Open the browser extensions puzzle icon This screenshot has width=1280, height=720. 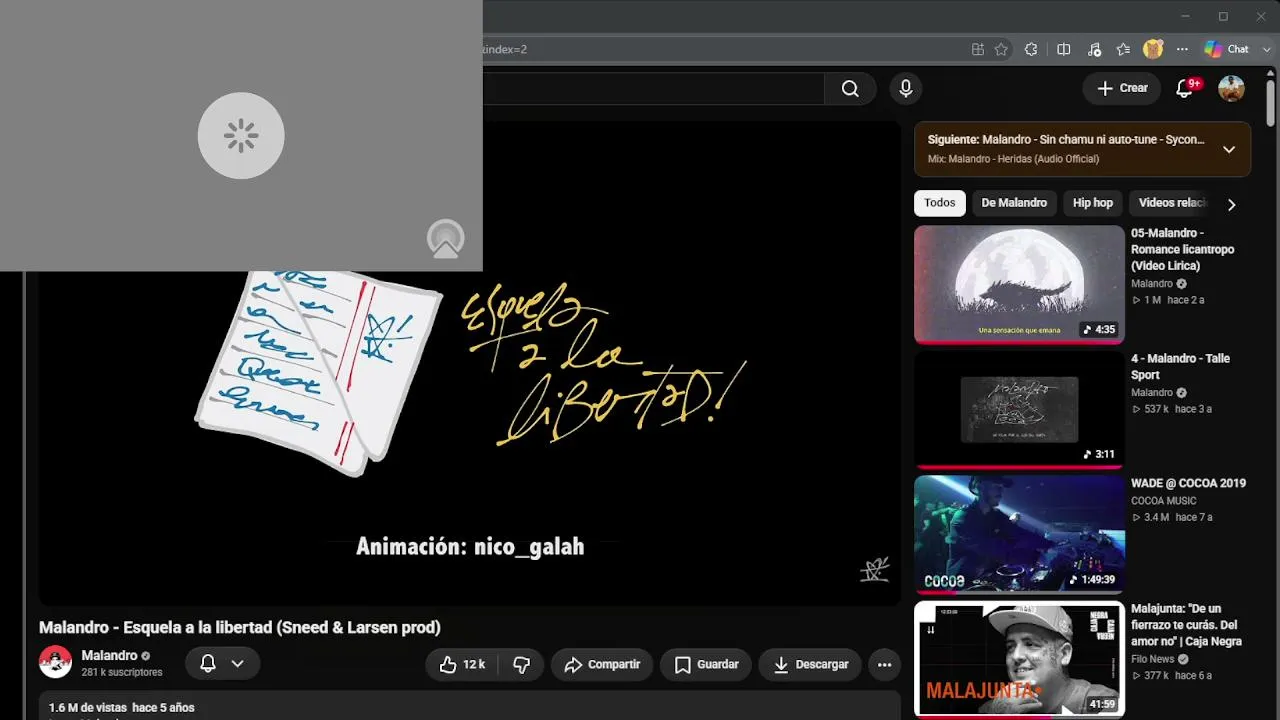[x=1031, y=49]
